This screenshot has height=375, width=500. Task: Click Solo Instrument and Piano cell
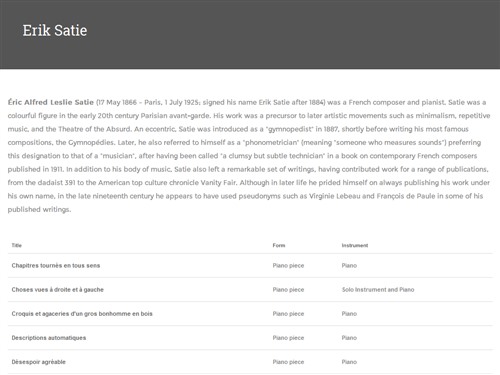(x=378, y=290)
